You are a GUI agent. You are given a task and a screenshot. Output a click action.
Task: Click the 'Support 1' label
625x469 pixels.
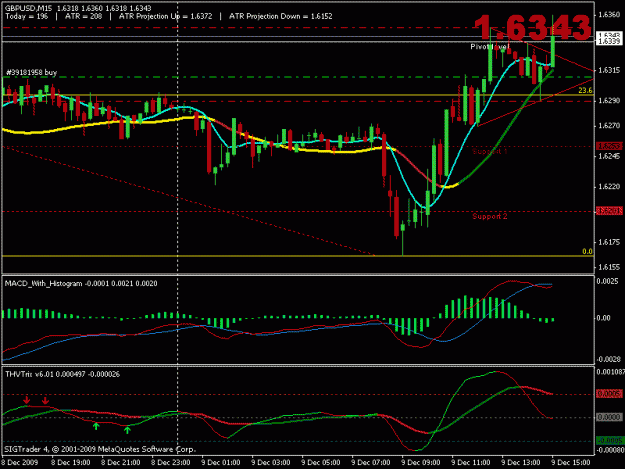(490, 151)
